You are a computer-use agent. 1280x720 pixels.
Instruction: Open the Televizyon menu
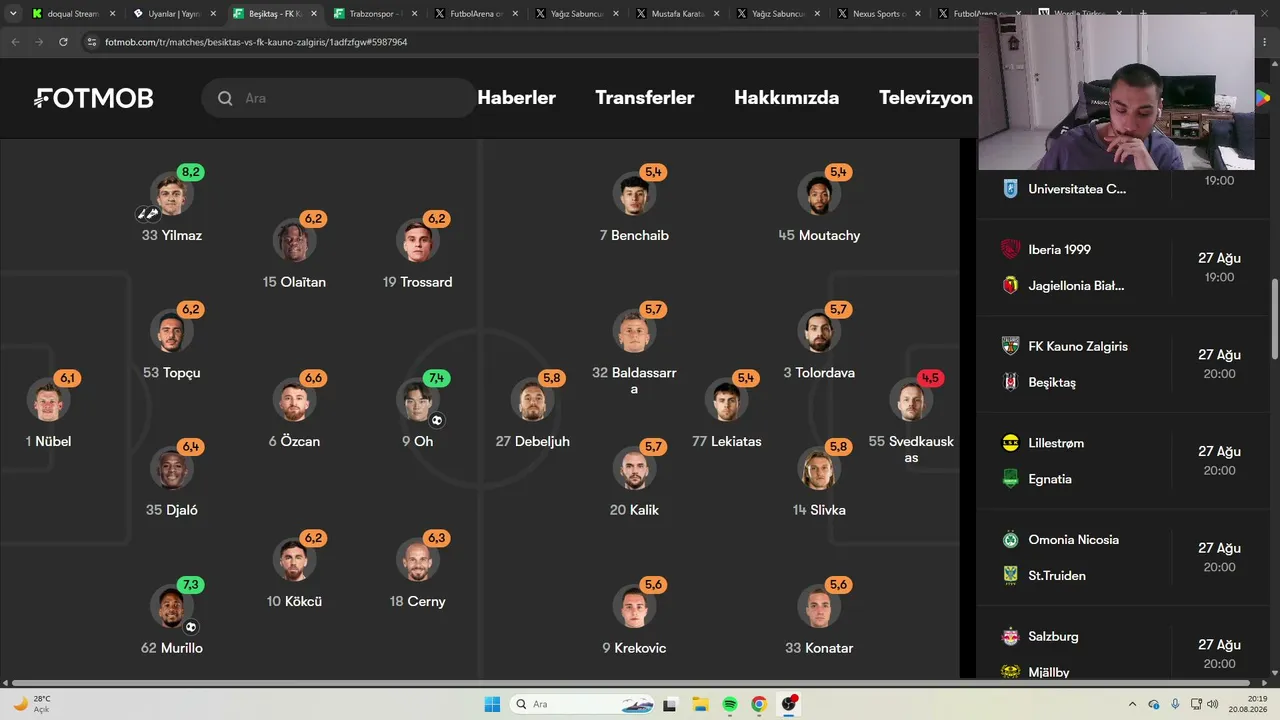pyautogui.click(x=926, y=98)
